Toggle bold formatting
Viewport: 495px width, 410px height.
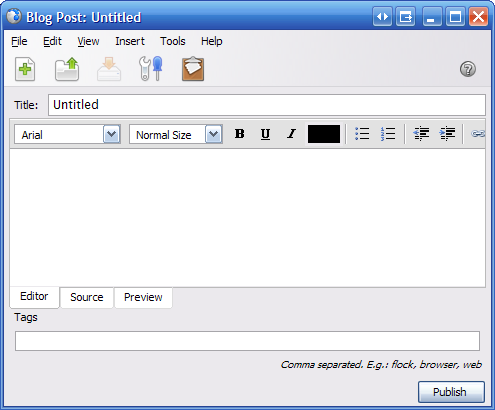pyautogui.click(x=239, y=134)
